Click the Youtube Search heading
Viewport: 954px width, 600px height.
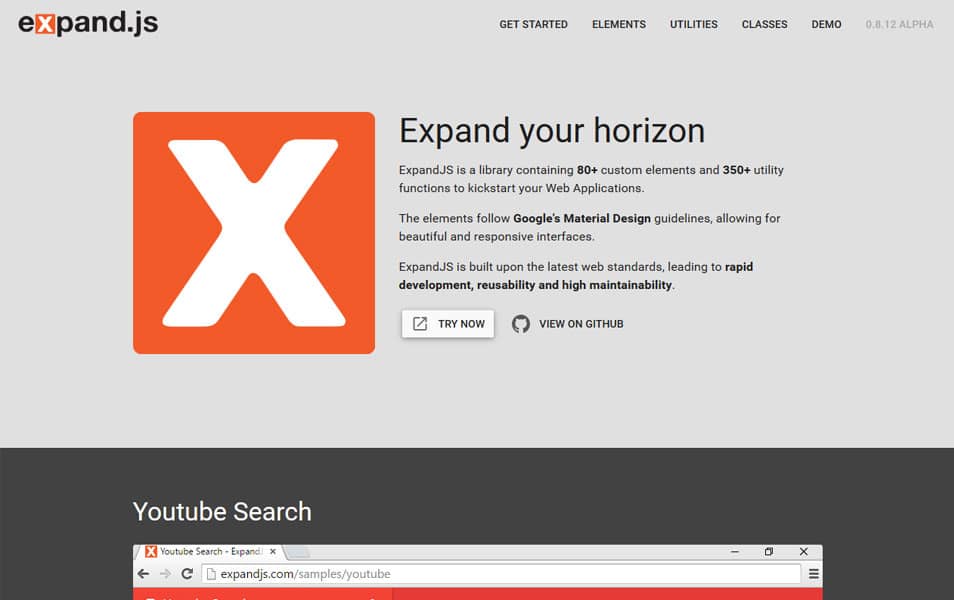[222, 512]
